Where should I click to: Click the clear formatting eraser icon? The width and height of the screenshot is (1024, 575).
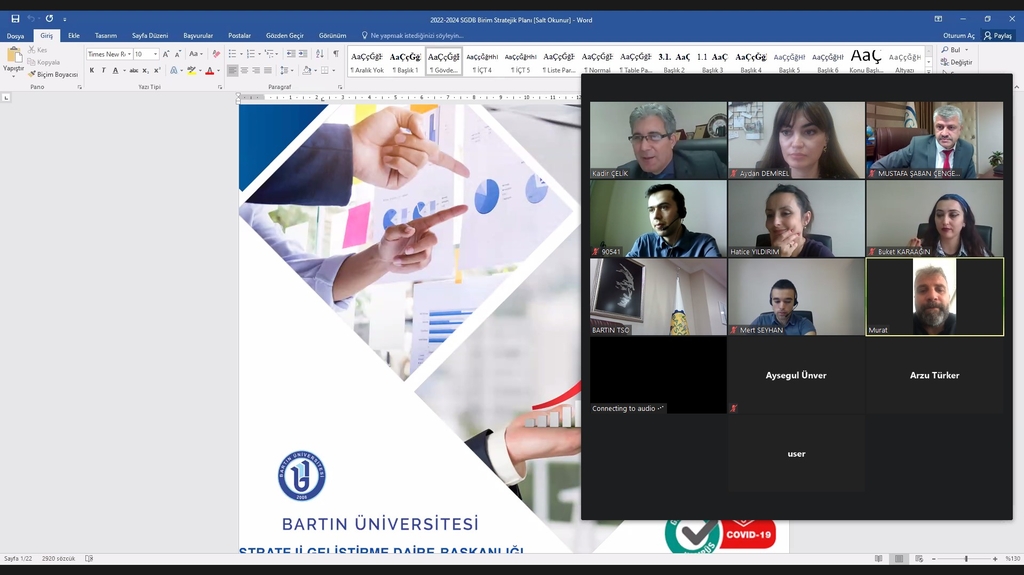pos(216,54)
